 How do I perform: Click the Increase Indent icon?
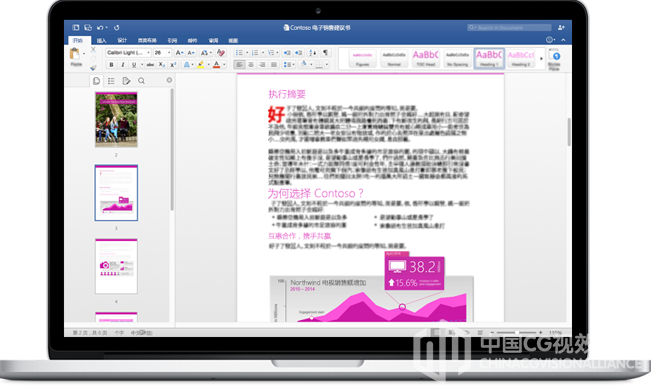coord(299,52)
